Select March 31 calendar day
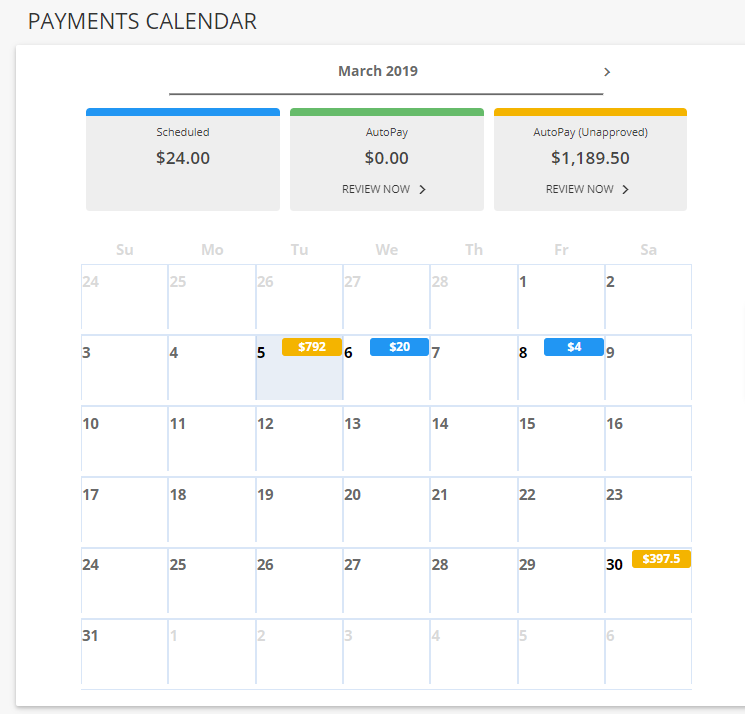 pos(124,651)
